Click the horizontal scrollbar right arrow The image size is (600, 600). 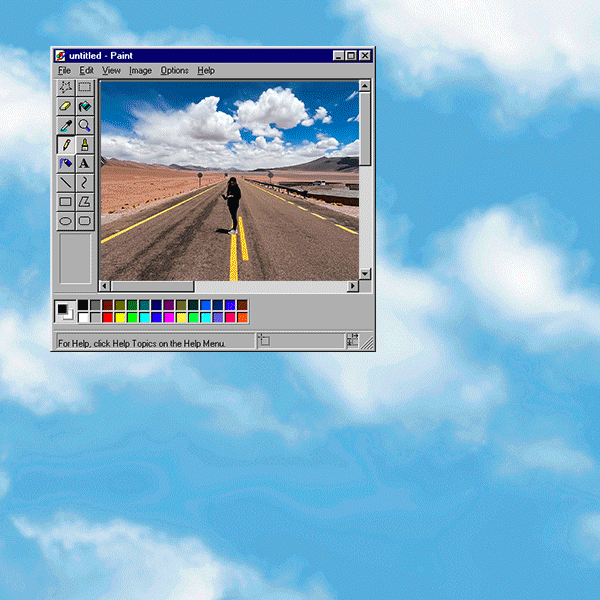click(353, 286)
